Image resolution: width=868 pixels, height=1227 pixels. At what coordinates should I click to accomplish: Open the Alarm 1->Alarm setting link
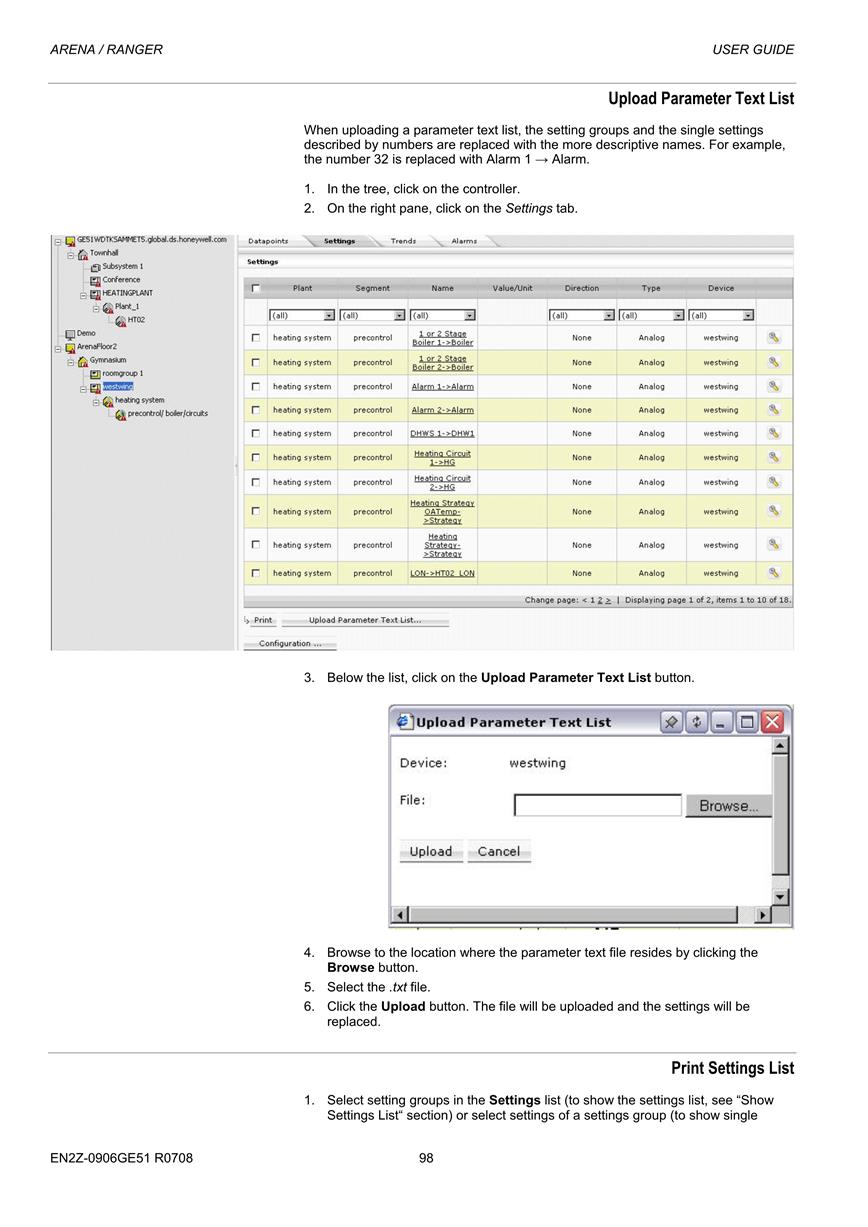click(x=443, y=386)
